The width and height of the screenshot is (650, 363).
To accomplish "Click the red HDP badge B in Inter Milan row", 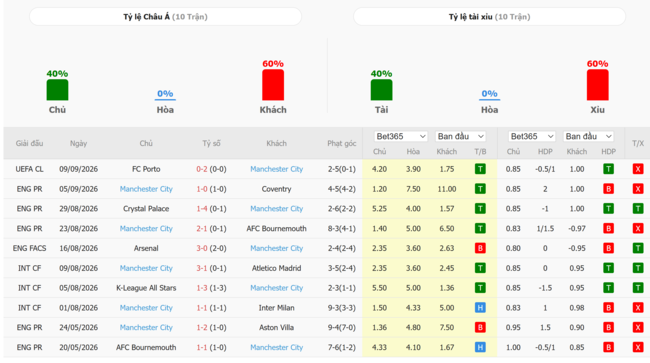I will (608, 308).
